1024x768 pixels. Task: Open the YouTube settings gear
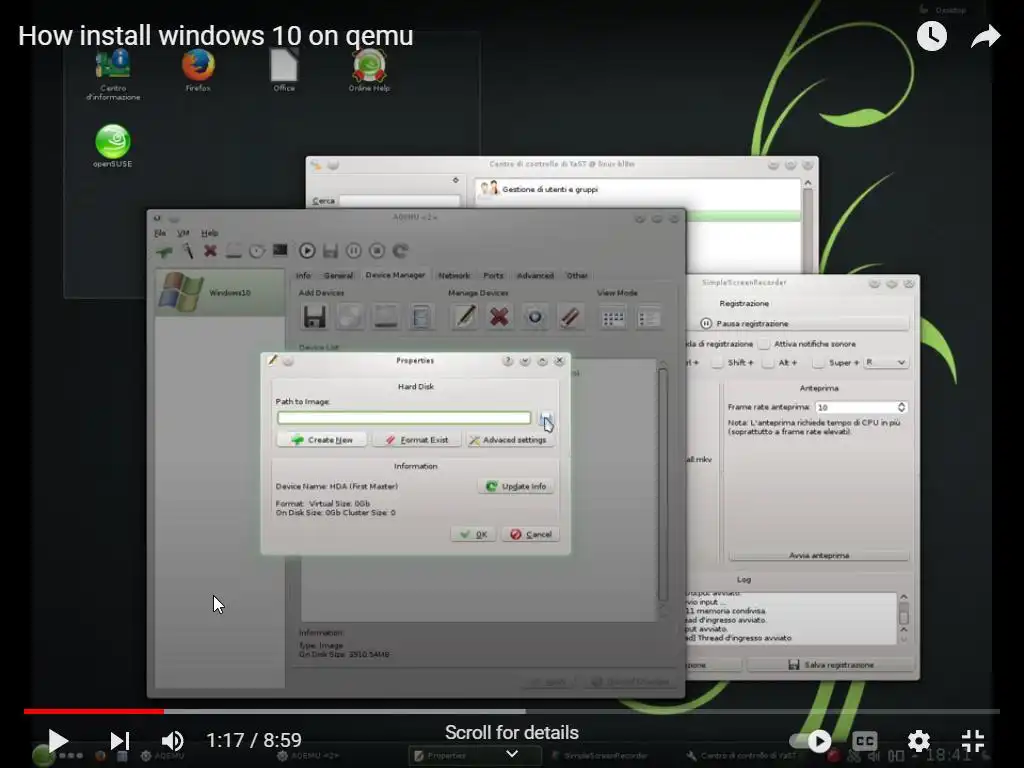point(918,741)
